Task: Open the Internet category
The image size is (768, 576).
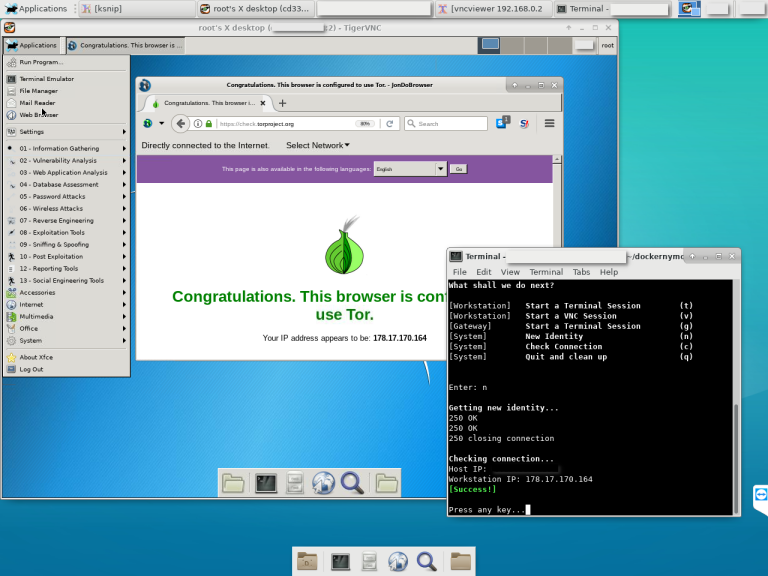Action: click(x=67, y=305)
